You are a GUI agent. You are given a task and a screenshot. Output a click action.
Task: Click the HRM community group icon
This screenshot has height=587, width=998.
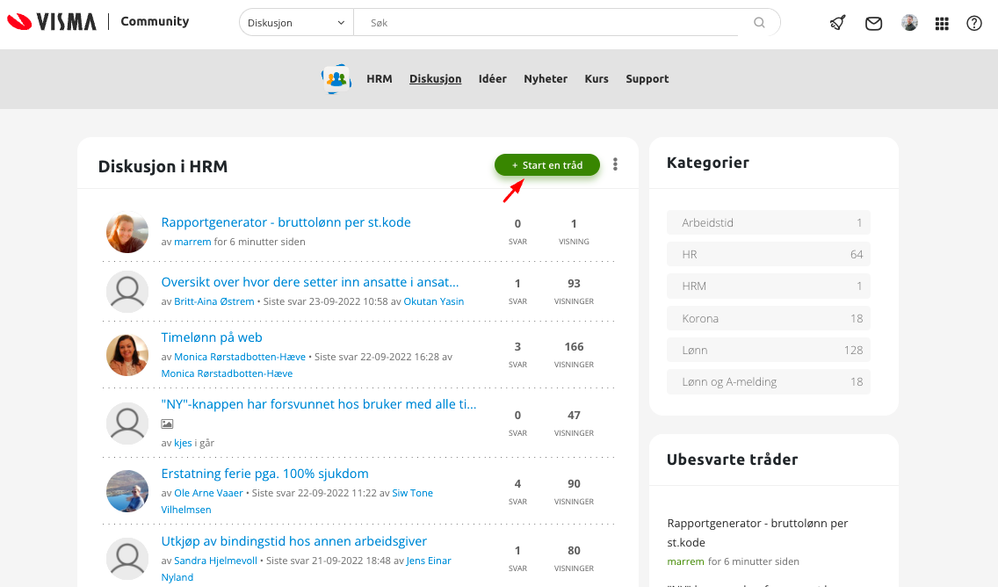pyautogui.click(x=337, y=79)
